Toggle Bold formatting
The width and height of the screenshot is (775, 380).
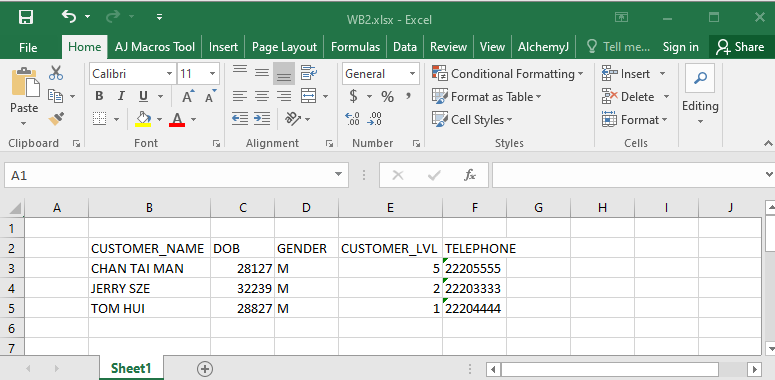[x=99, y=96]
